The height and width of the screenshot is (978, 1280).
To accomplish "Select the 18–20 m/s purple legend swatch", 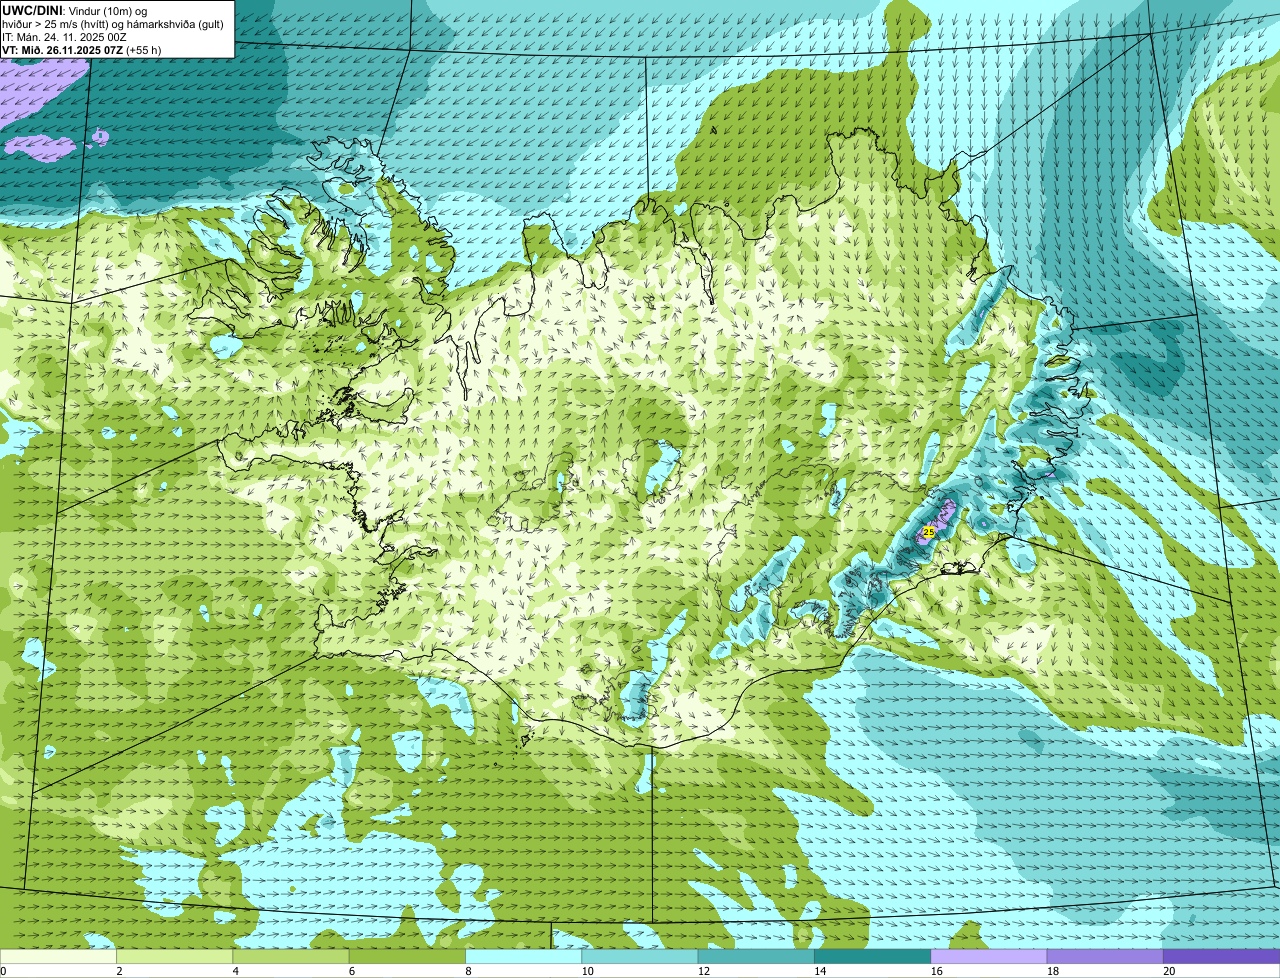I will tap(1105, 956).
